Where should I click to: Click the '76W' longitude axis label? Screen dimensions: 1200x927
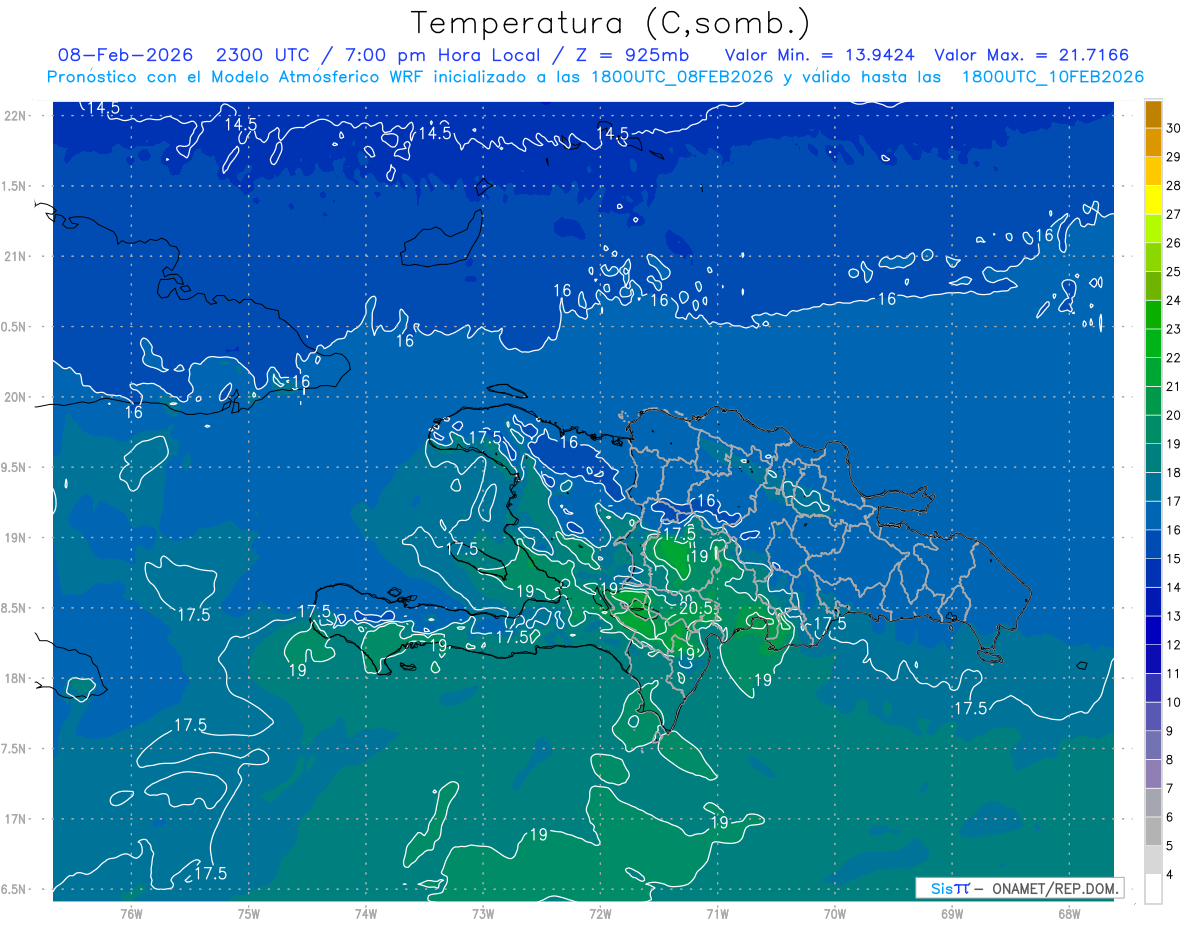[131, 914]
